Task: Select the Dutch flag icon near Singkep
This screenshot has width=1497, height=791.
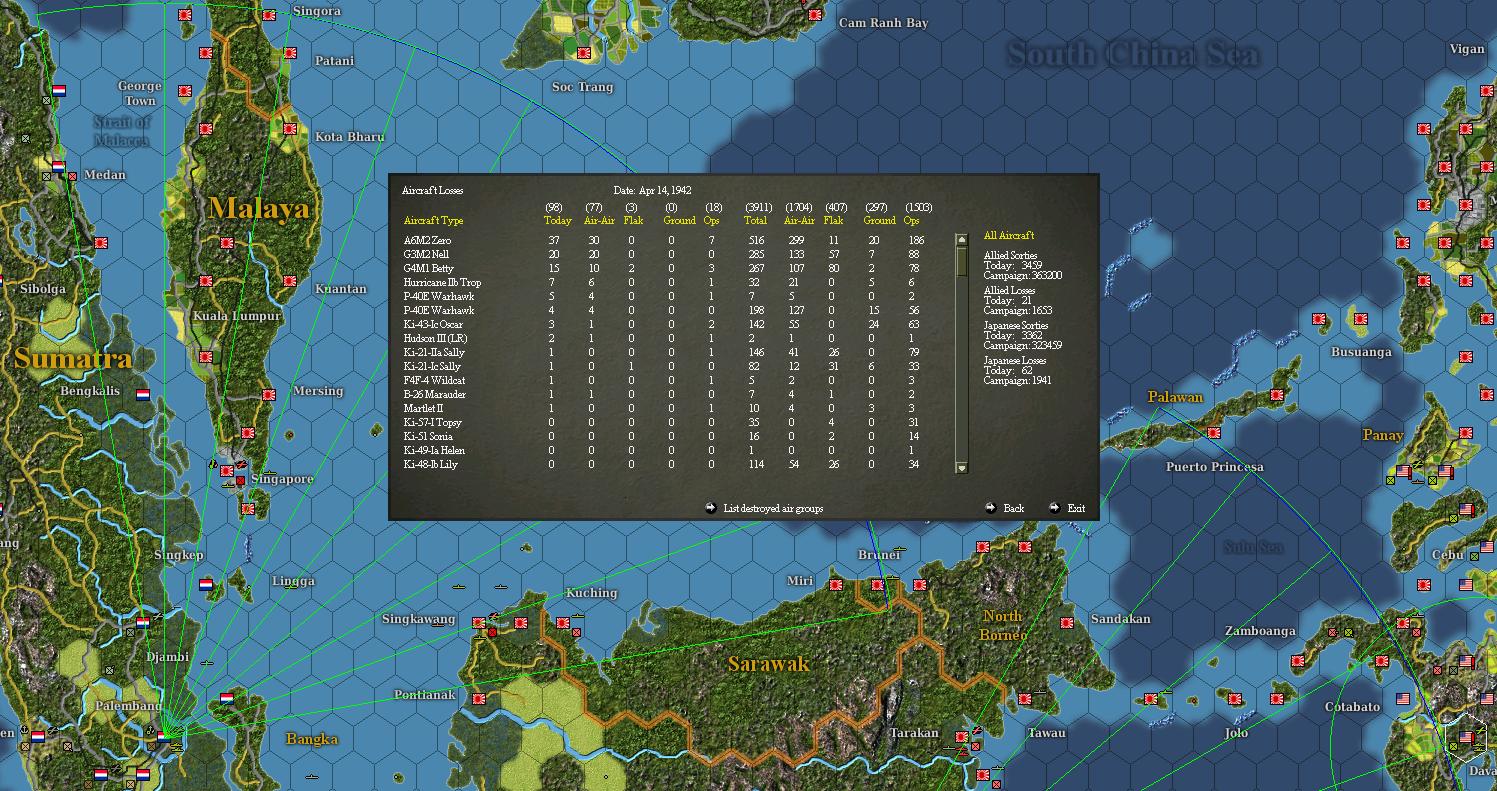Action: click(206, 585)
